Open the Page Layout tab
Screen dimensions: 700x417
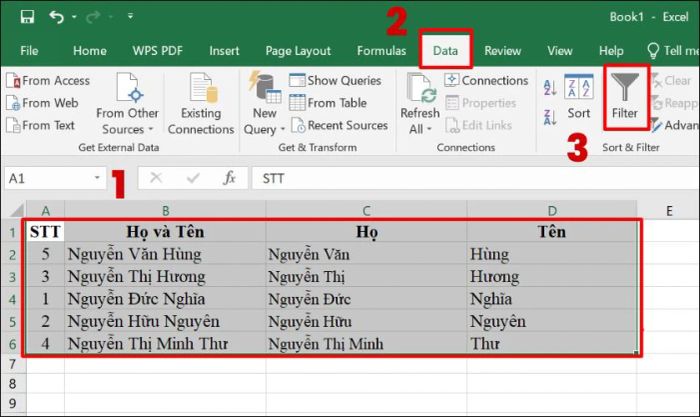click(298, 50)
